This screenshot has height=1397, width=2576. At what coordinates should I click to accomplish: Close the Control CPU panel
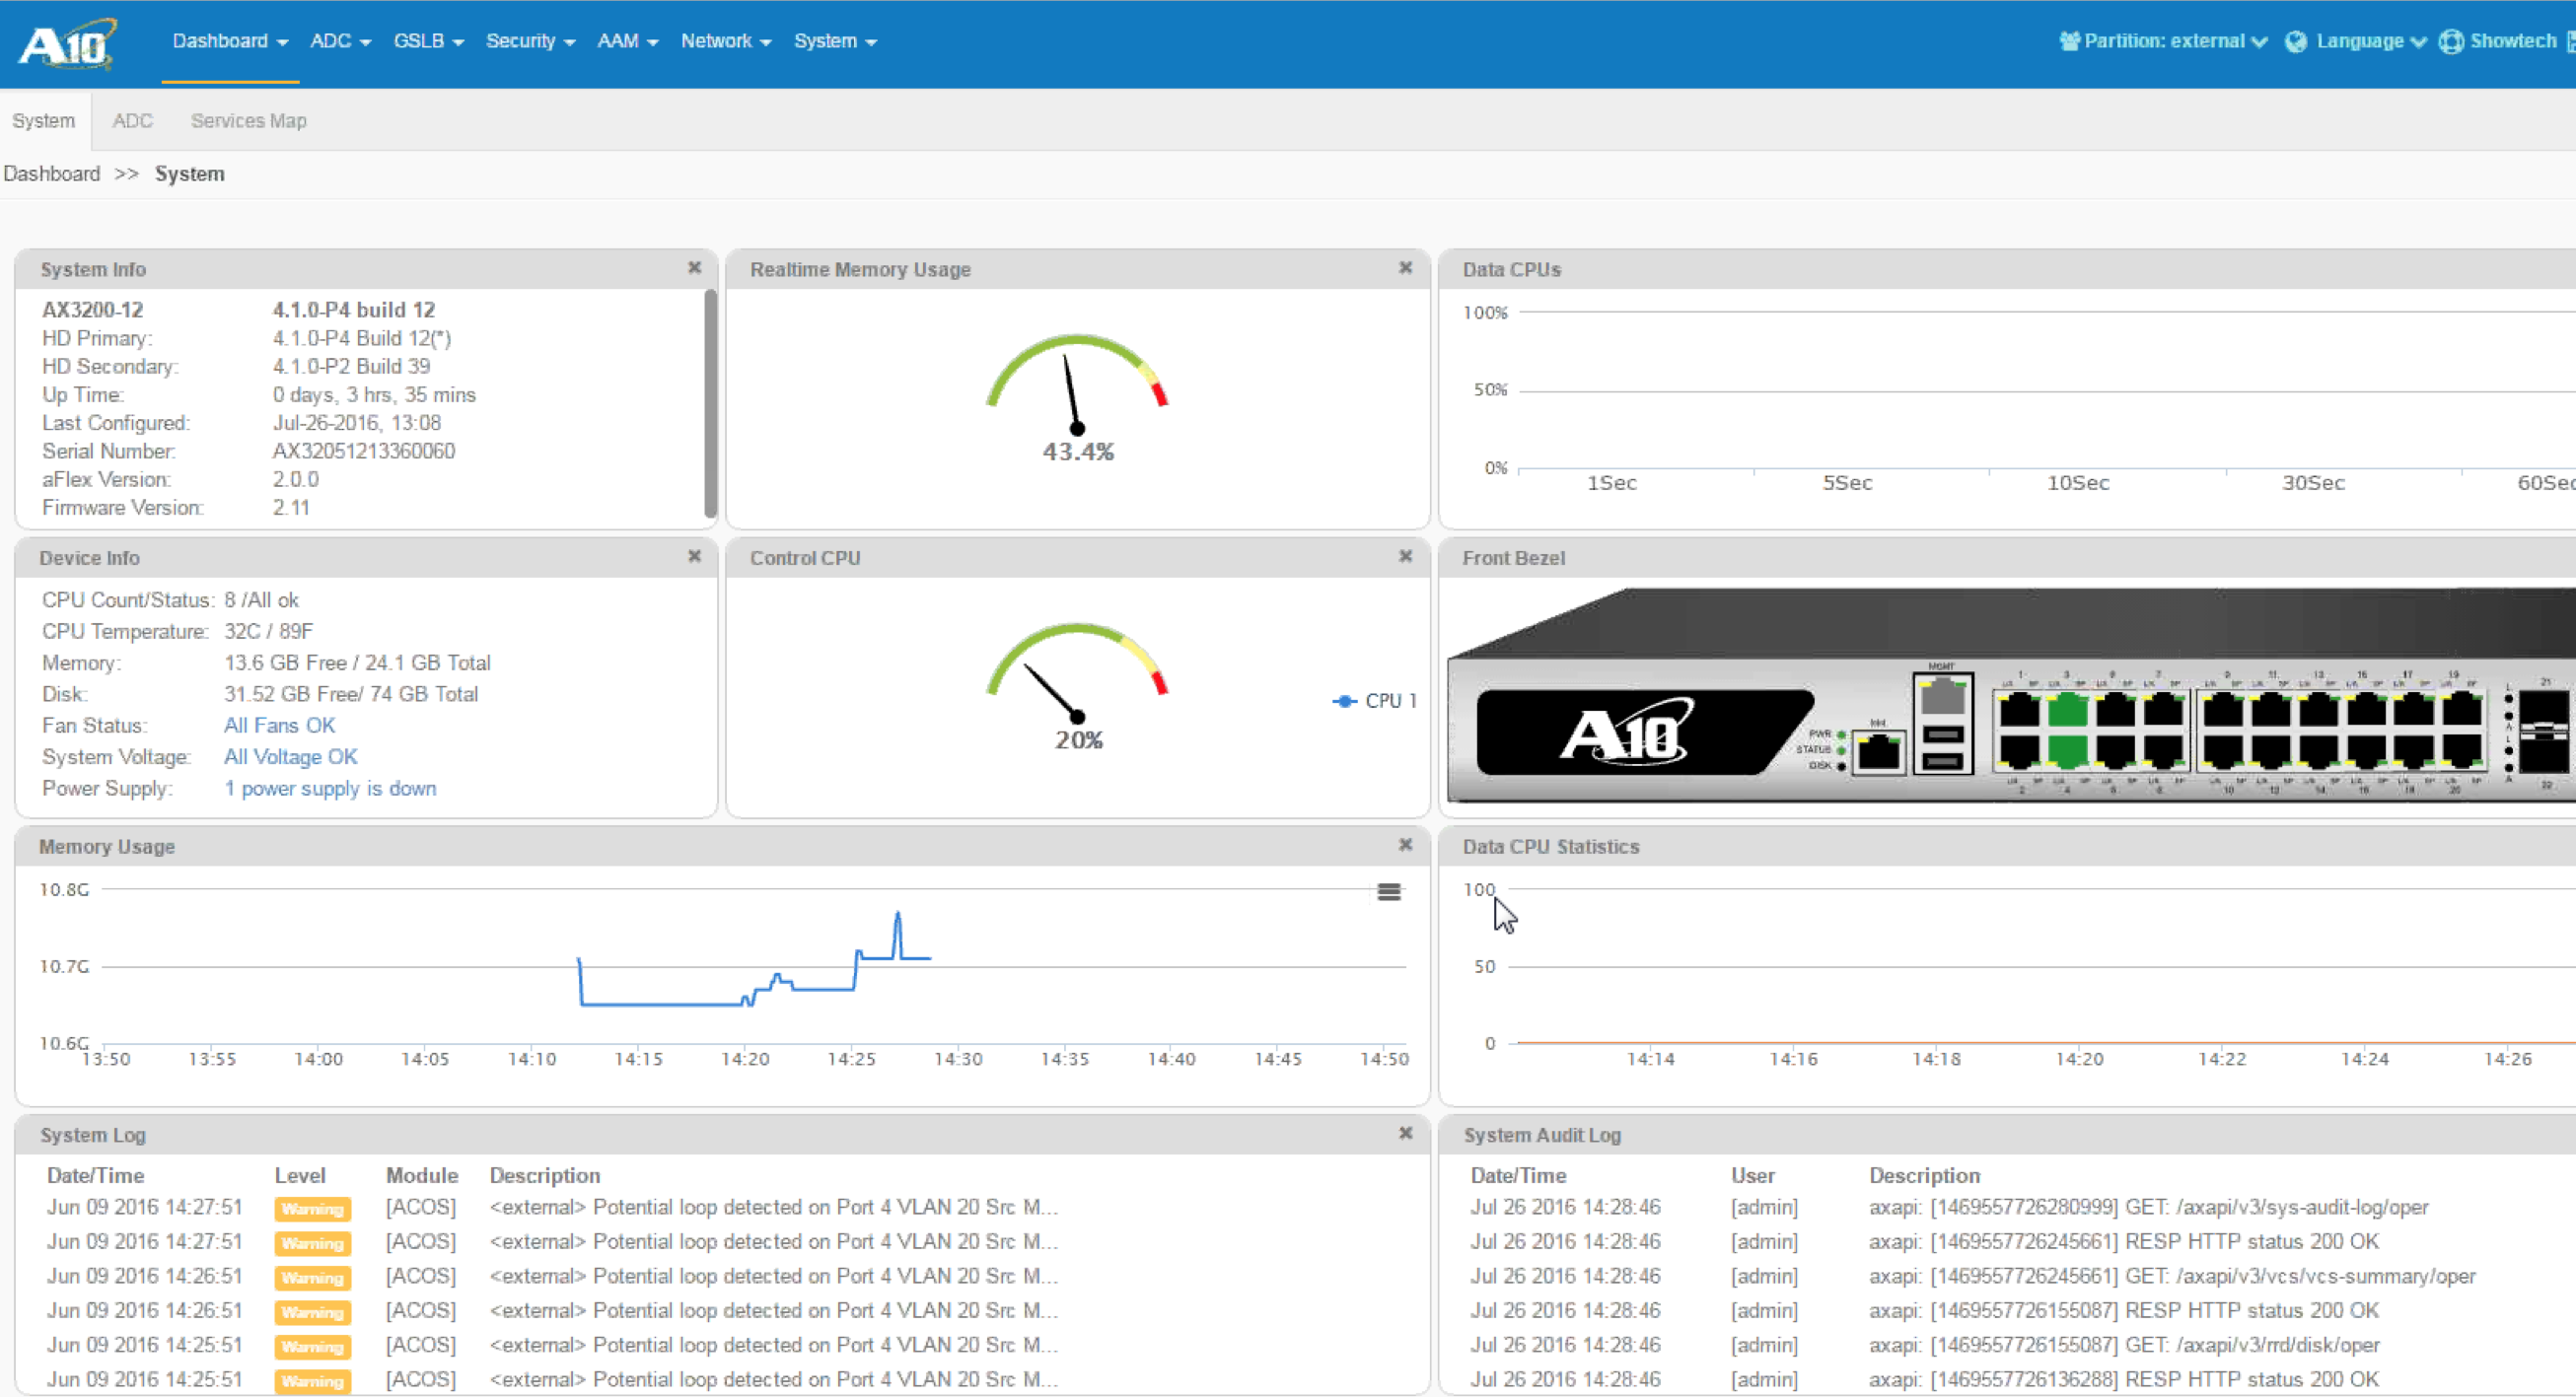tap(1405, 556)
